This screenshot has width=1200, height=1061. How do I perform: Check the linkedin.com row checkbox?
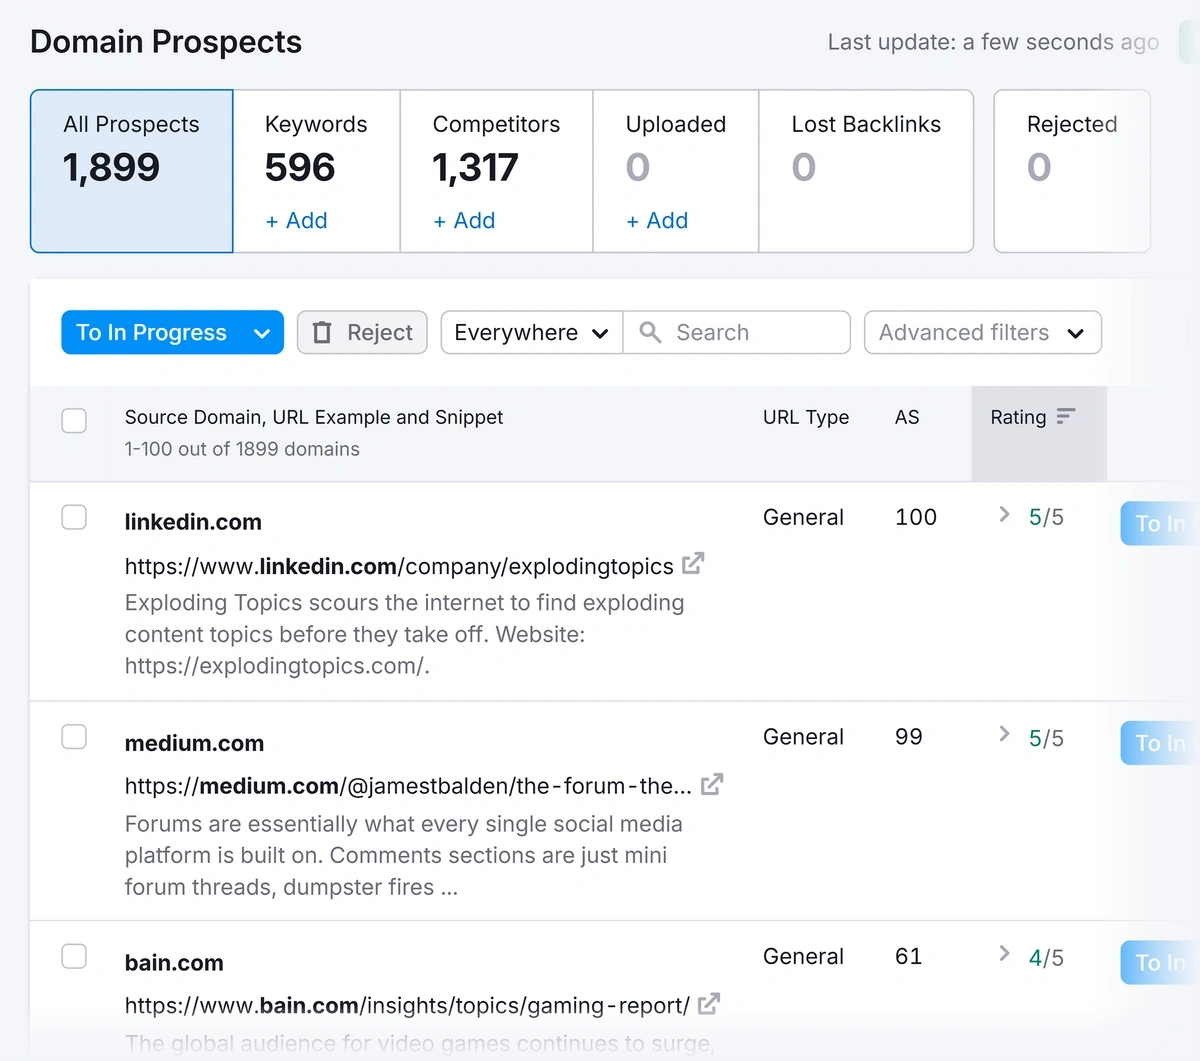click(74, 517)
